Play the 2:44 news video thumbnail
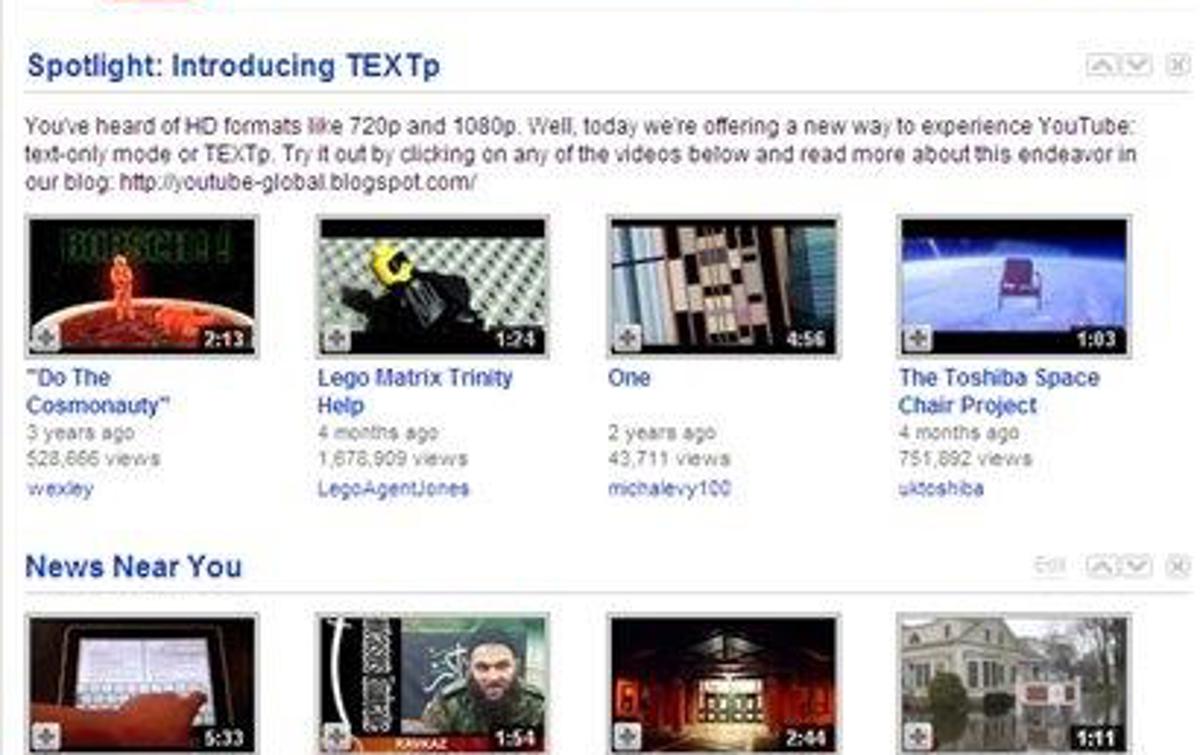 click(723, 685)
